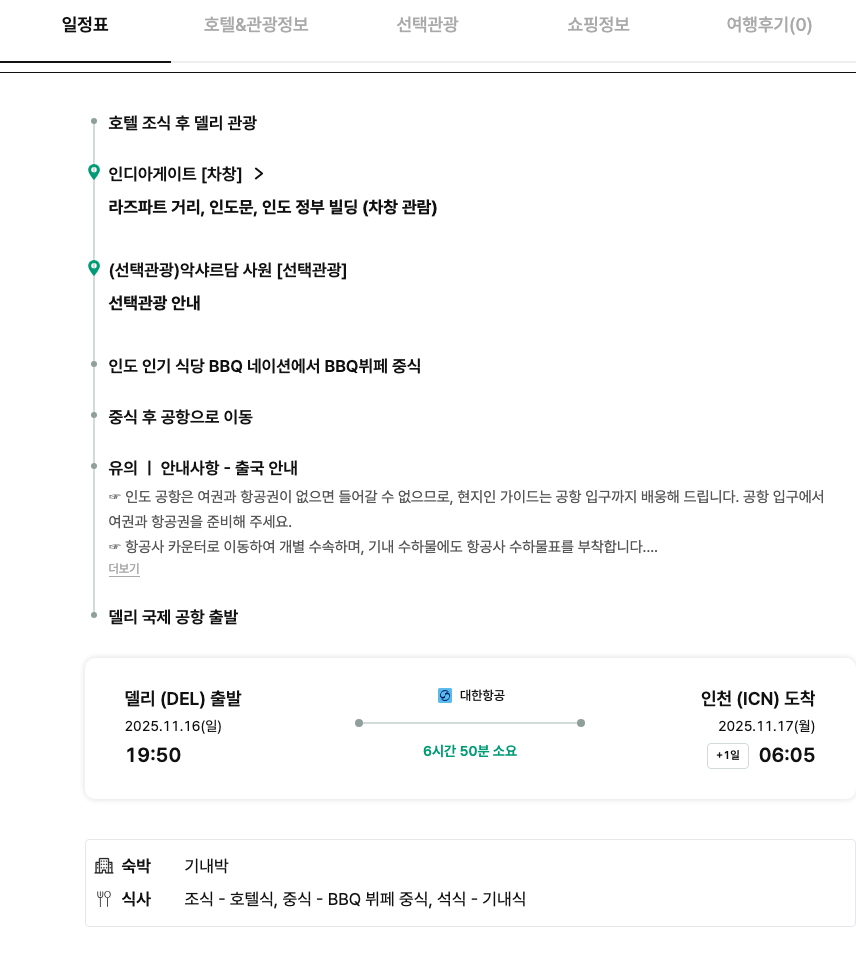Click the green pin icon beside 인디아게이트

coord(94,173)
